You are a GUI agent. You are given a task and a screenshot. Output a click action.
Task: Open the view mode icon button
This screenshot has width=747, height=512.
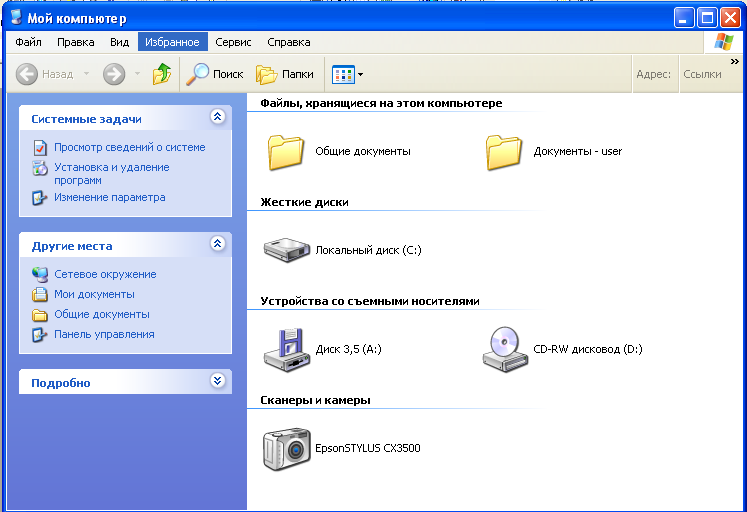pyautogui.click(x=343, y=74)
